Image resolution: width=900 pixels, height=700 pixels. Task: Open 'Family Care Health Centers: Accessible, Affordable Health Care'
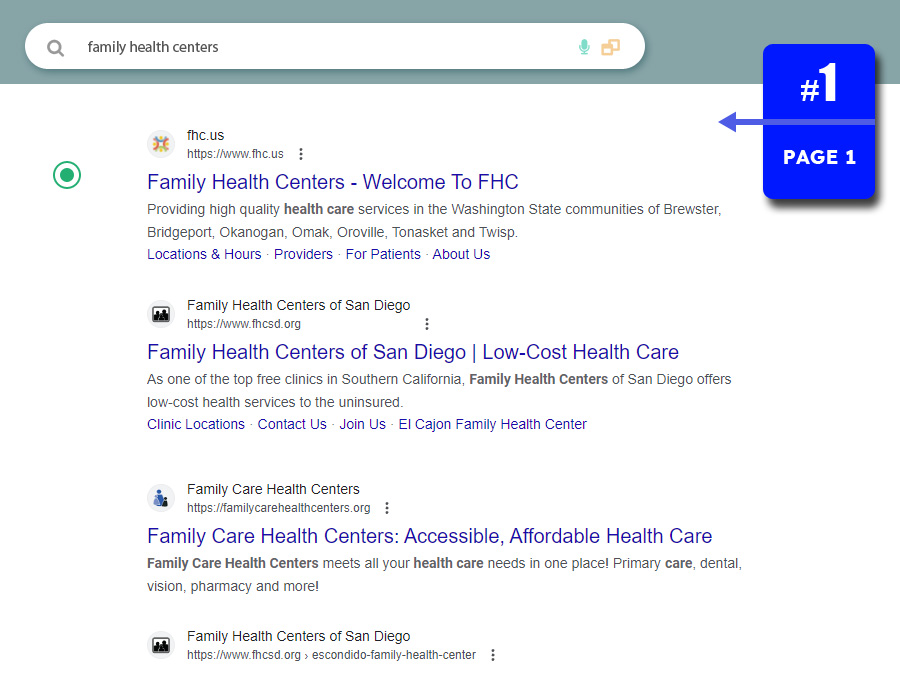click(x=429, y=536)
